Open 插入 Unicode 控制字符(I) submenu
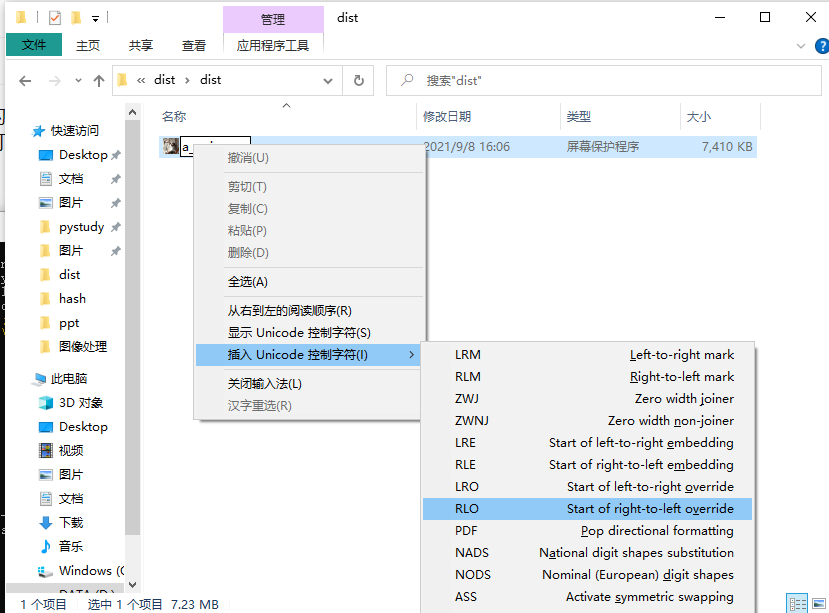The image size is (829, 613). (x=309, y=355)
